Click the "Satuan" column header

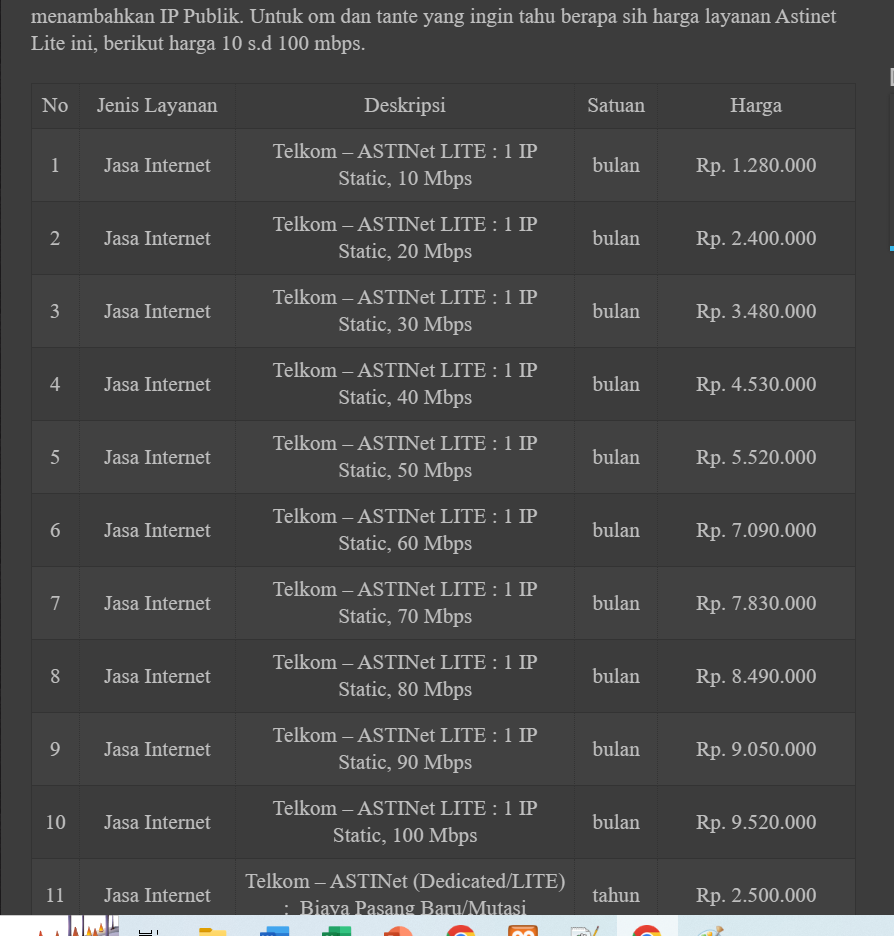(x=616, y=106)
